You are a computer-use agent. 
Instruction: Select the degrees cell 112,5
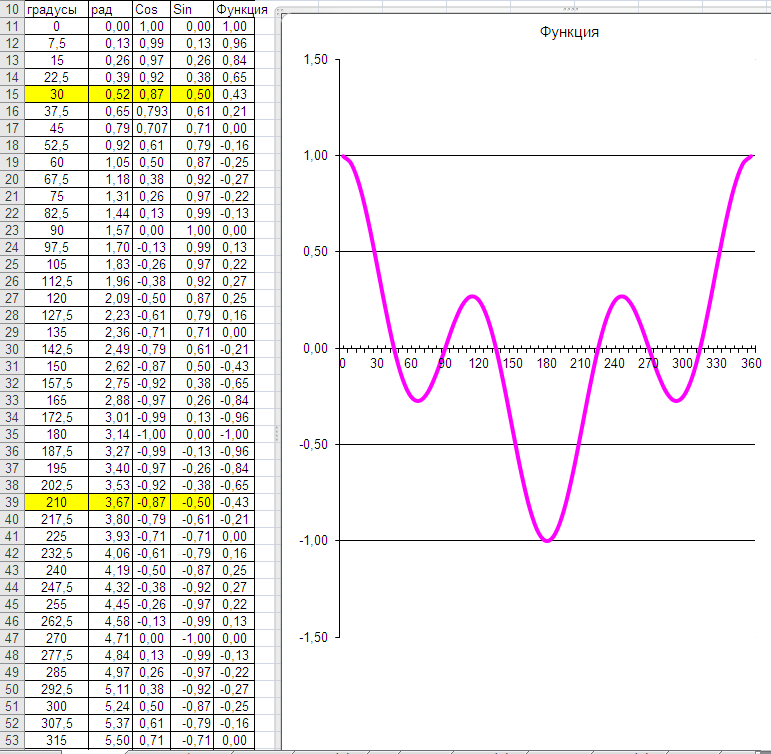point(57,281)
